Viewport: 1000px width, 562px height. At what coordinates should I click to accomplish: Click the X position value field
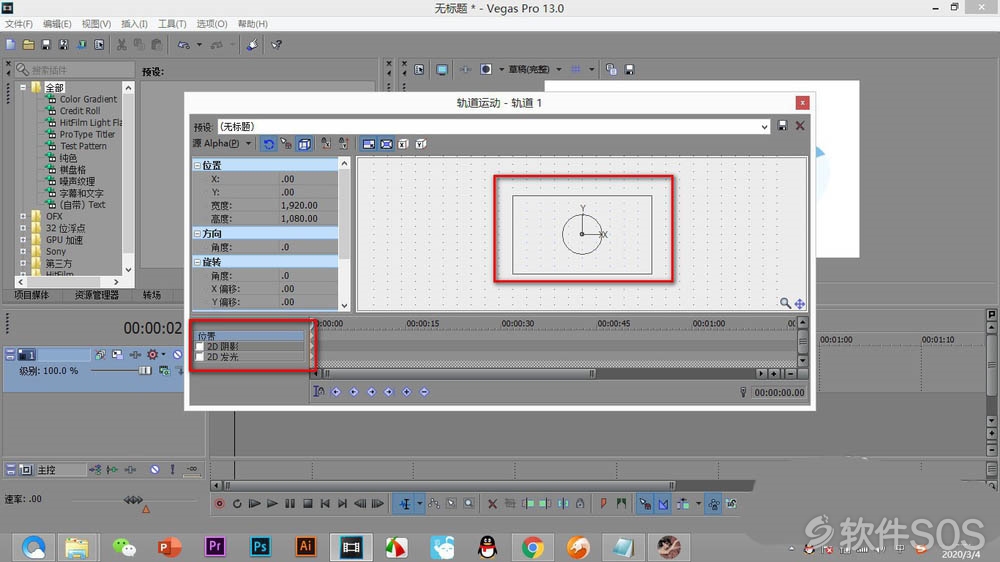[309, 179]
